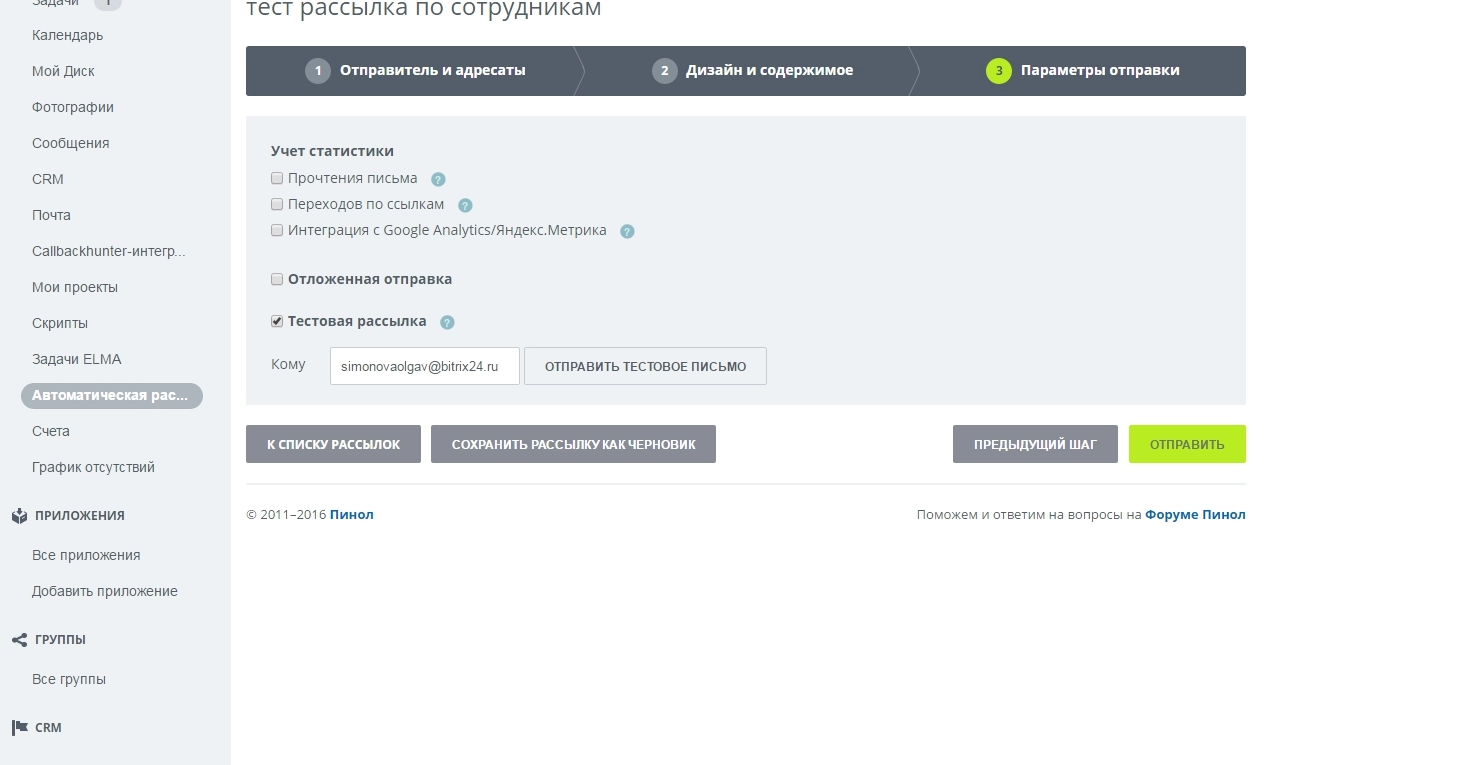Click help icon beside Тестовая рассылка
Image resolution: width=1481 pixels, height=765 pixels.
click(447, 323)
